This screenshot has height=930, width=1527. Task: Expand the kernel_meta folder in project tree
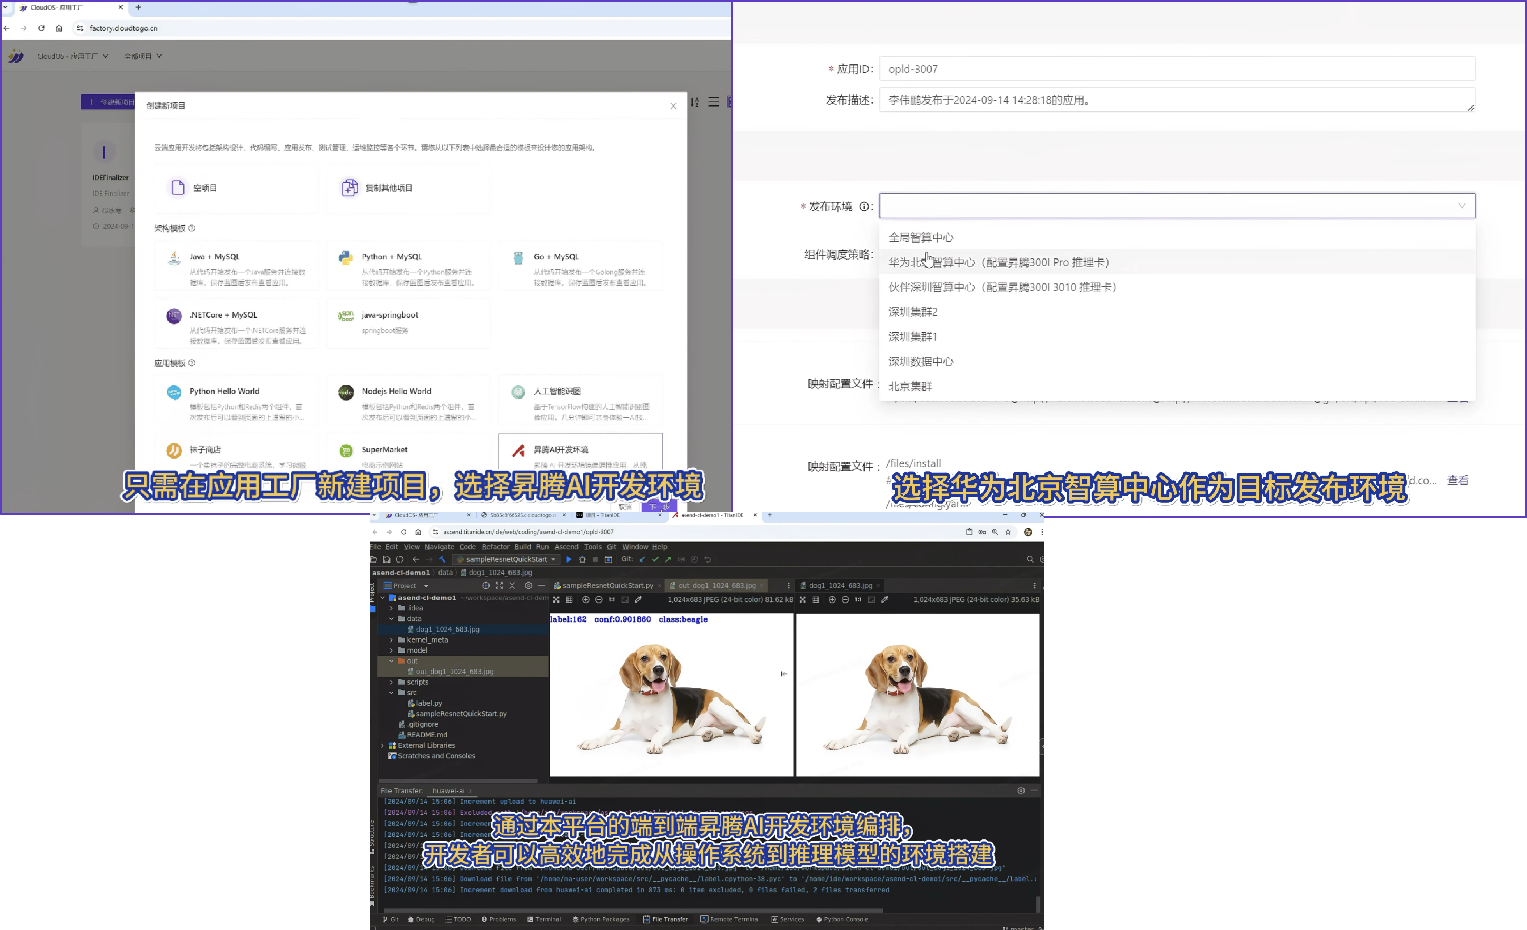[391, 640]
